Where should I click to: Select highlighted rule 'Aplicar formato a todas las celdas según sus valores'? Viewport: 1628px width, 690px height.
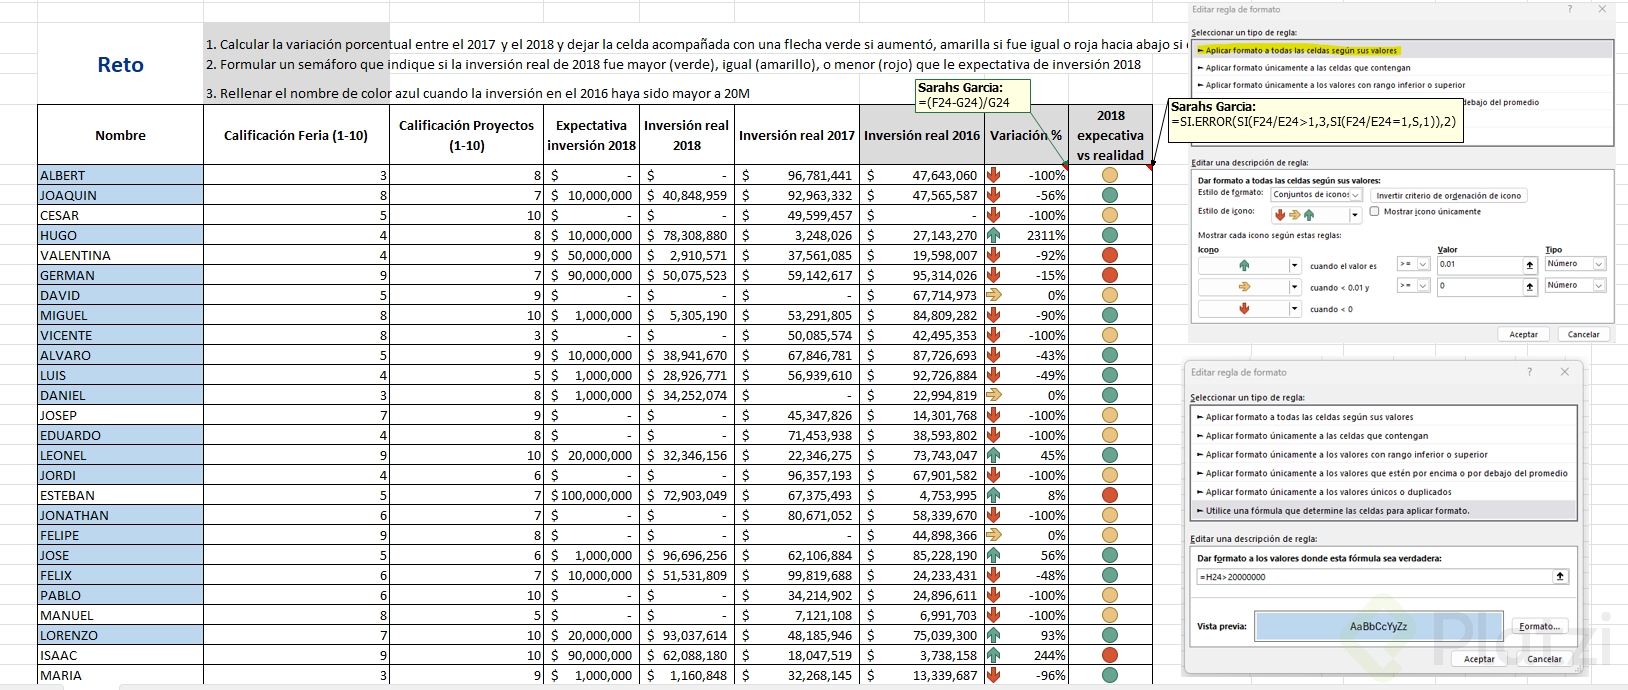pyautogui.click(x=1403, y=50)
